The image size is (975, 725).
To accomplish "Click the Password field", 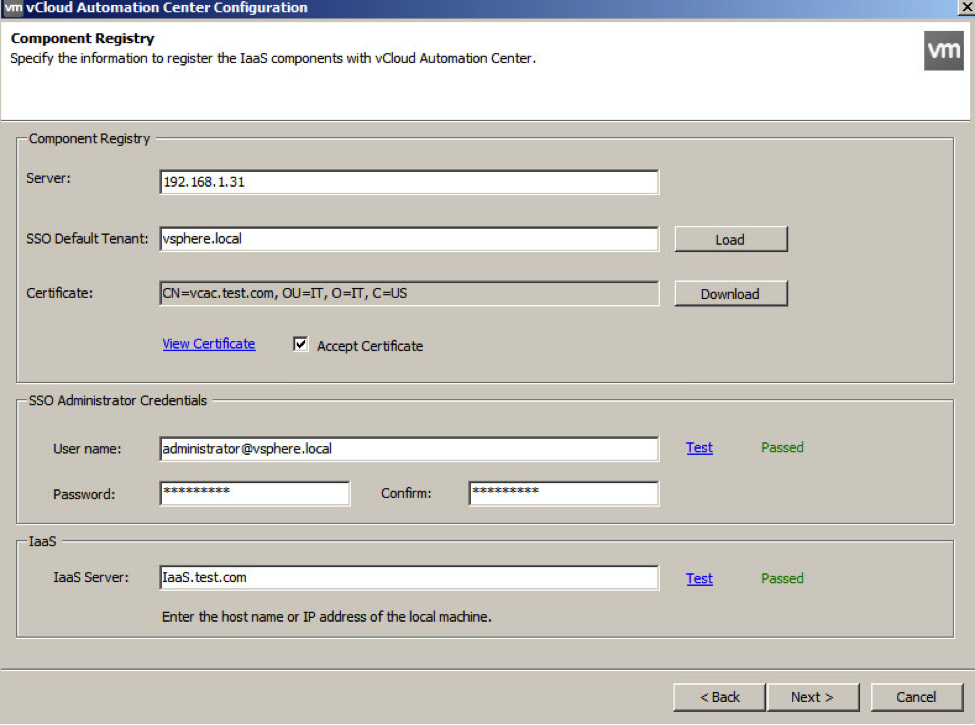I will 255,494.
